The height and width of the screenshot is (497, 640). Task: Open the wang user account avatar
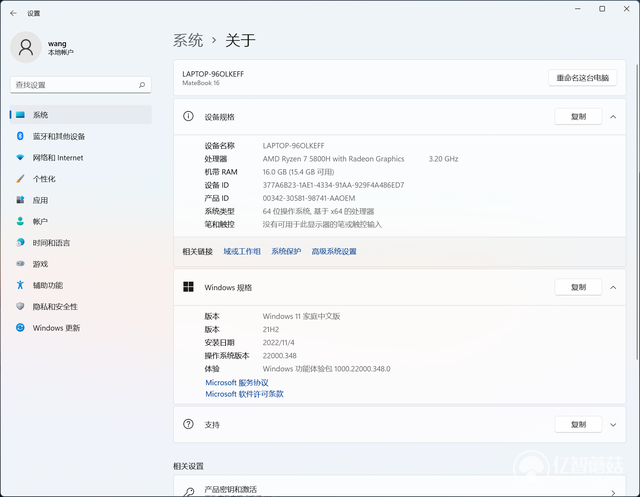pyautogui.click(x=26, y=47)
